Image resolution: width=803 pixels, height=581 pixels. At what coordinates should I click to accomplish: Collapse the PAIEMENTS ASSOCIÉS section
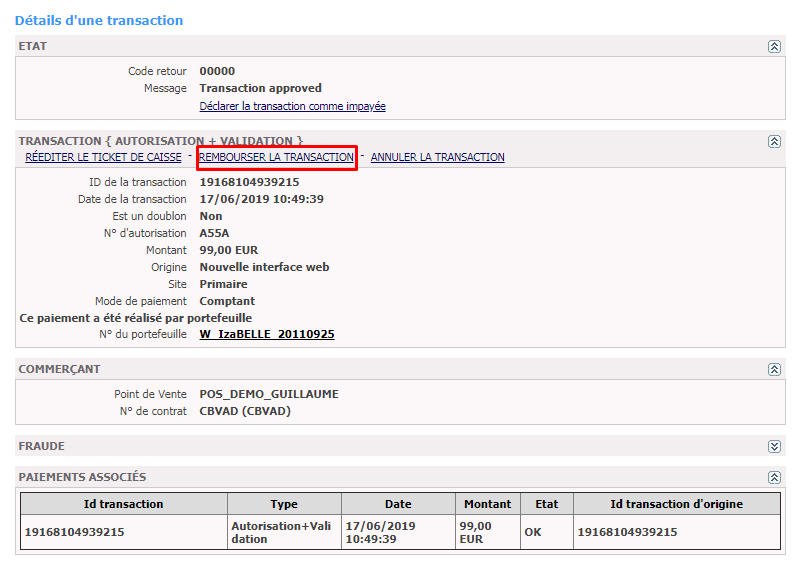coord(774,477)
